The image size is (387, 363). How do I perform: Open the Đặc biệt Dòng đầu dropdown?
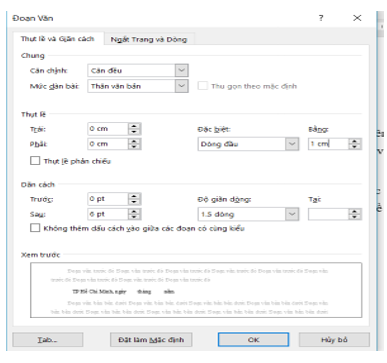click(292, 144)
